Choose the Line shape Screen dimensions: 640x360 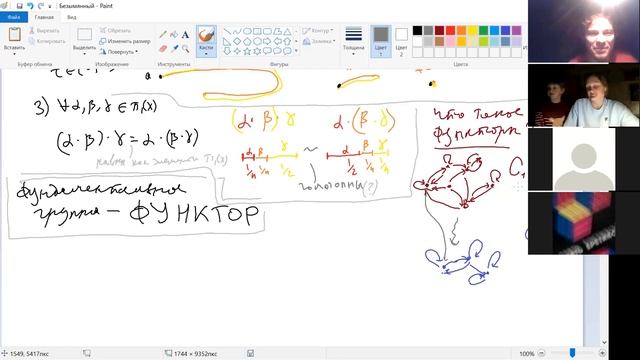pyautogui.click(x=227, y=31)
